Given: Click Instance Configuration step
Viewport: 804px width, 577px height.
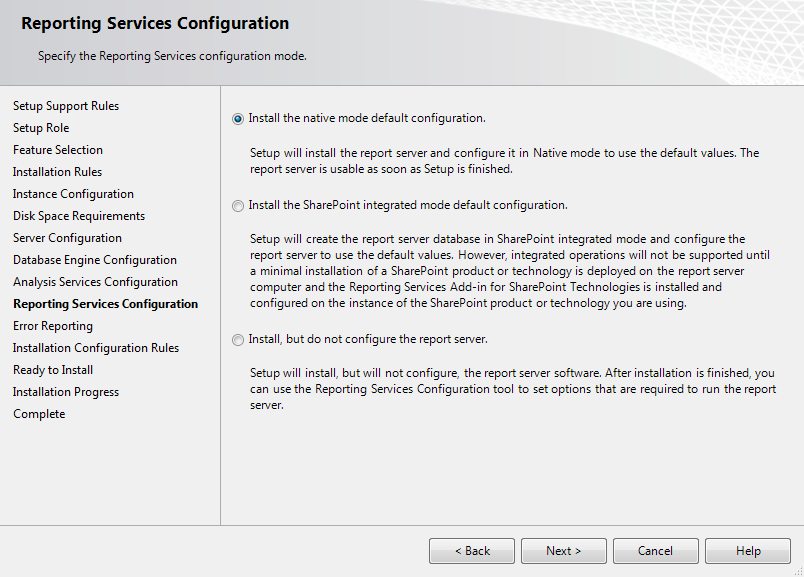Looking at the screenshot, I should pos(73,194).
